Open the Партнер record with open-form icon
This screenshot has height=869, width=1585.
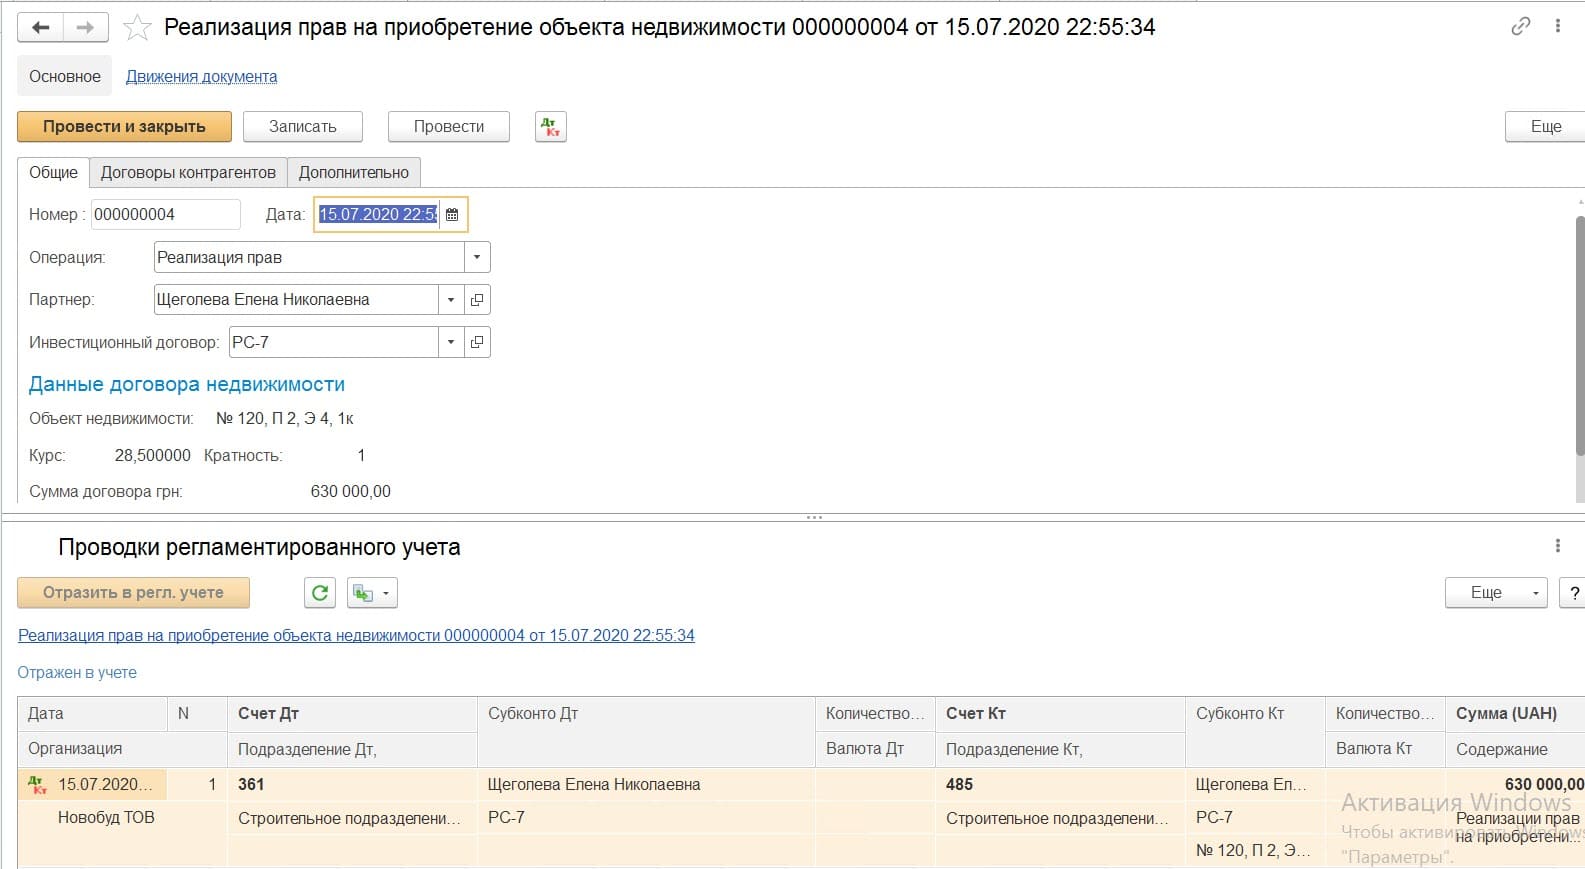tap(477, 300)
